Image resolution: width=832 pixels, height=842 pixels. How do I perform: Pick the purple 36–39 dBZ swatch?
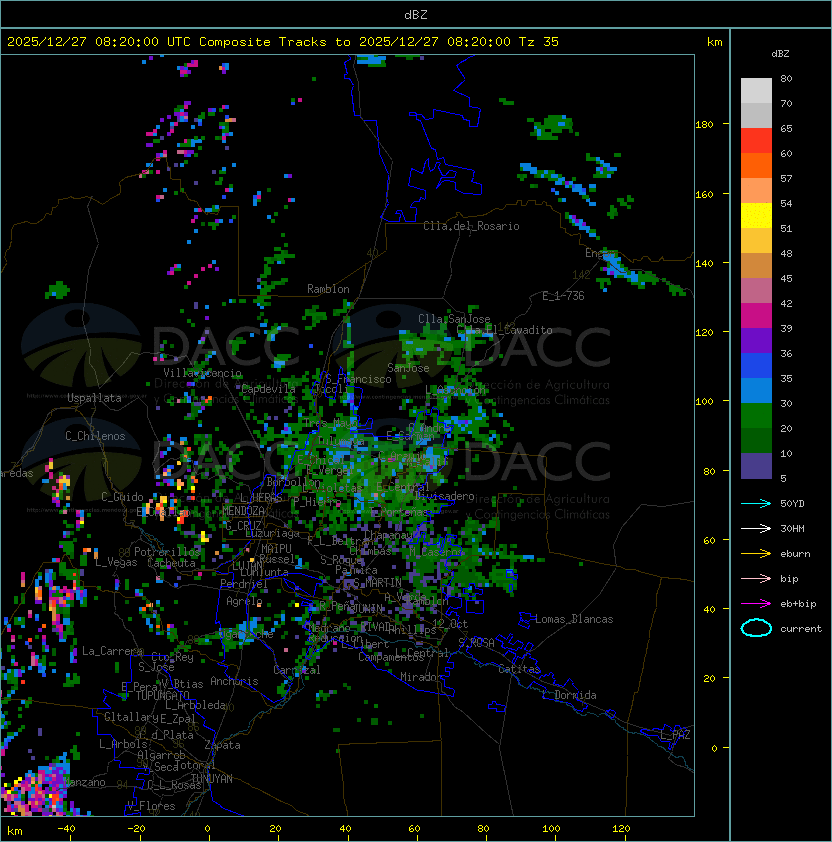click(756, 341)
